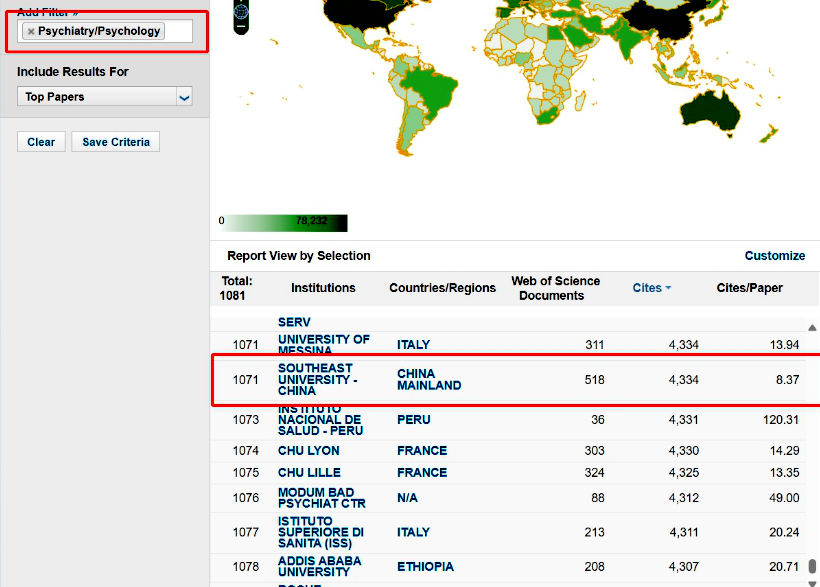Click the Countries/Regions column header
The height and width of the screenshot is (587, 820).
click(x=442, y=288)
